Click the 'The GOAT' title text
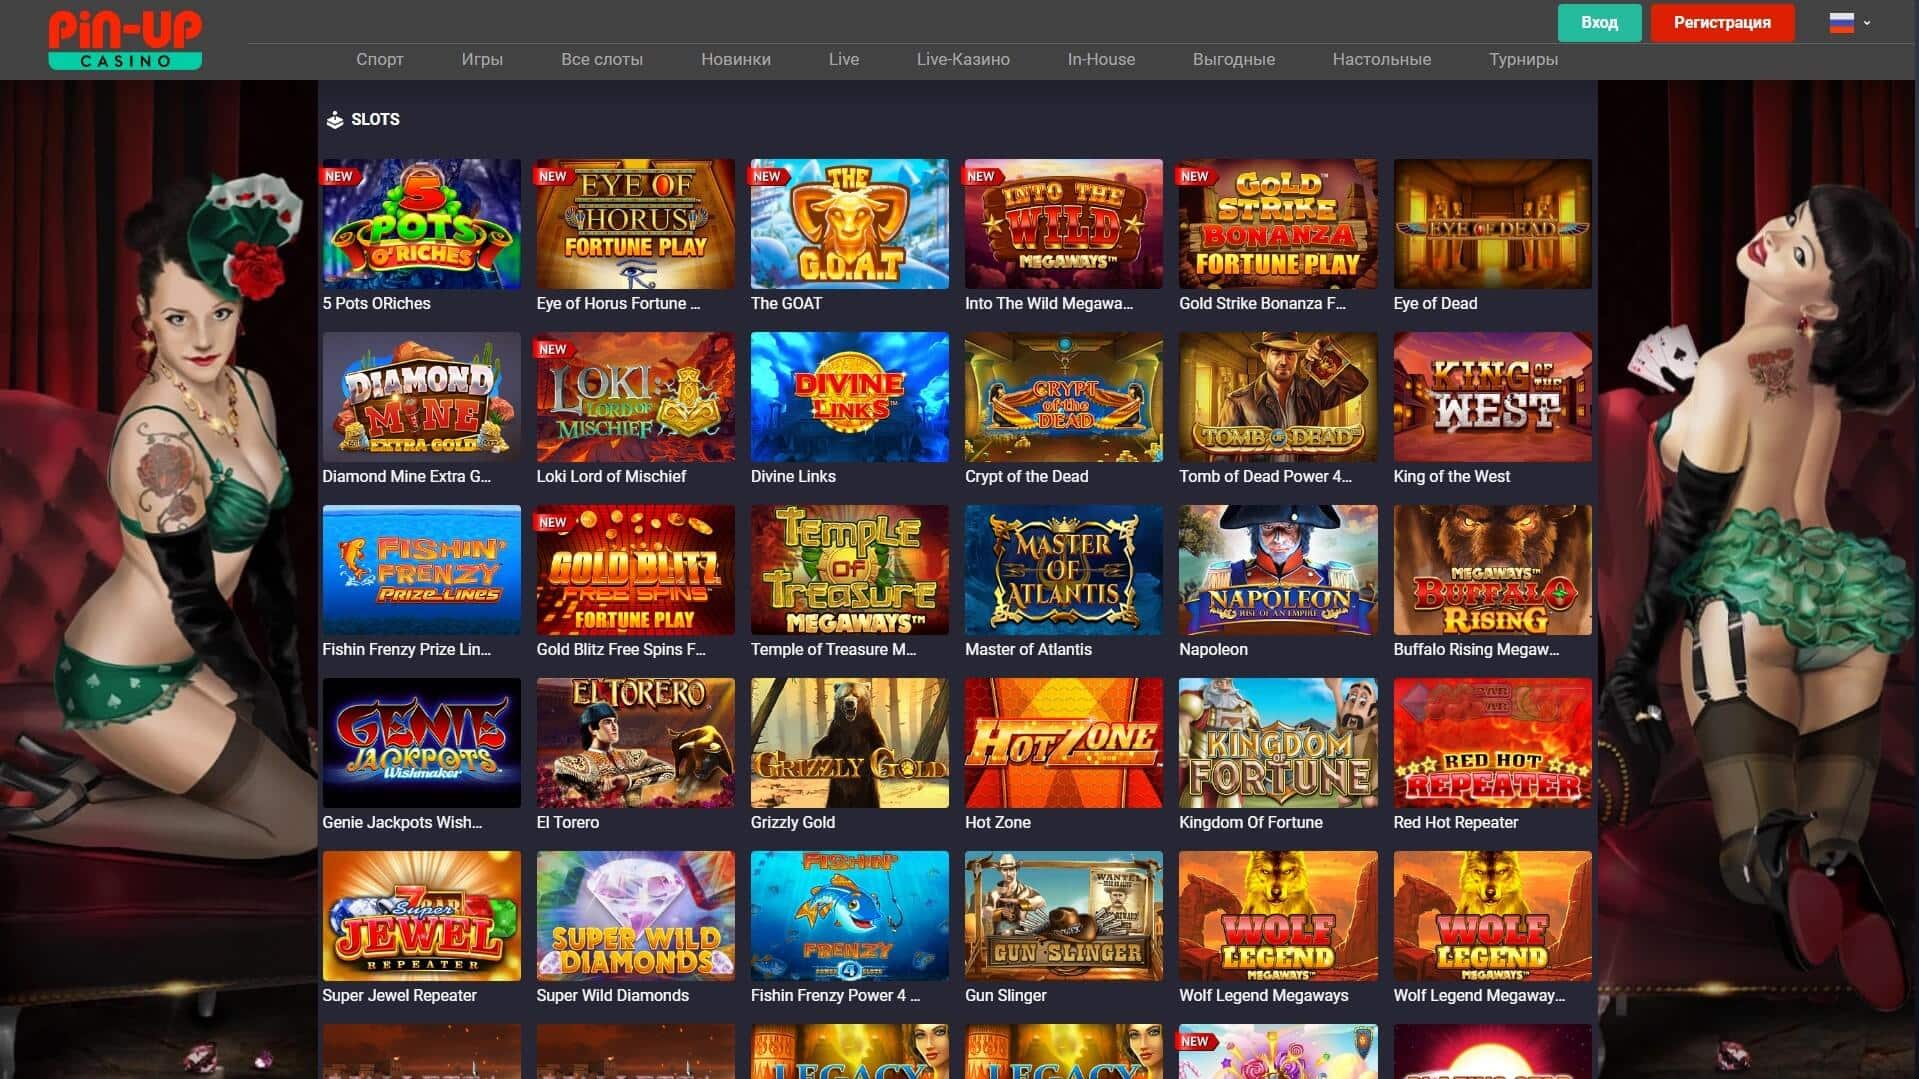Viewport: 1919px width, 1079px height. (786, 304)
